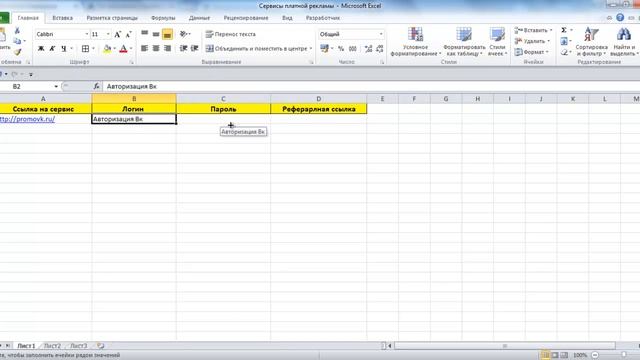Decrease decimal places

click(x=380, y=49)
